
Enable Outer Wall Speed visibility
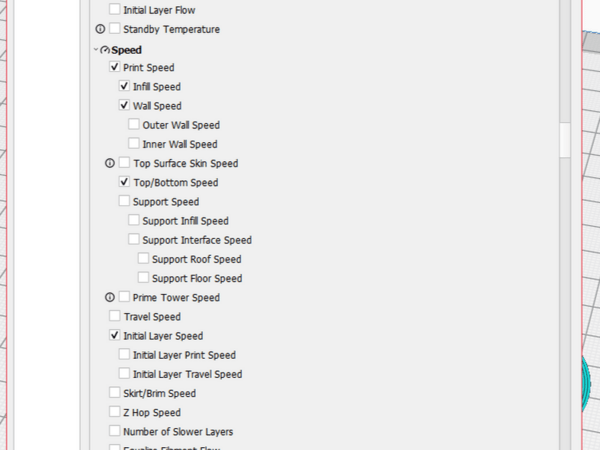click(x=134, y=125)
